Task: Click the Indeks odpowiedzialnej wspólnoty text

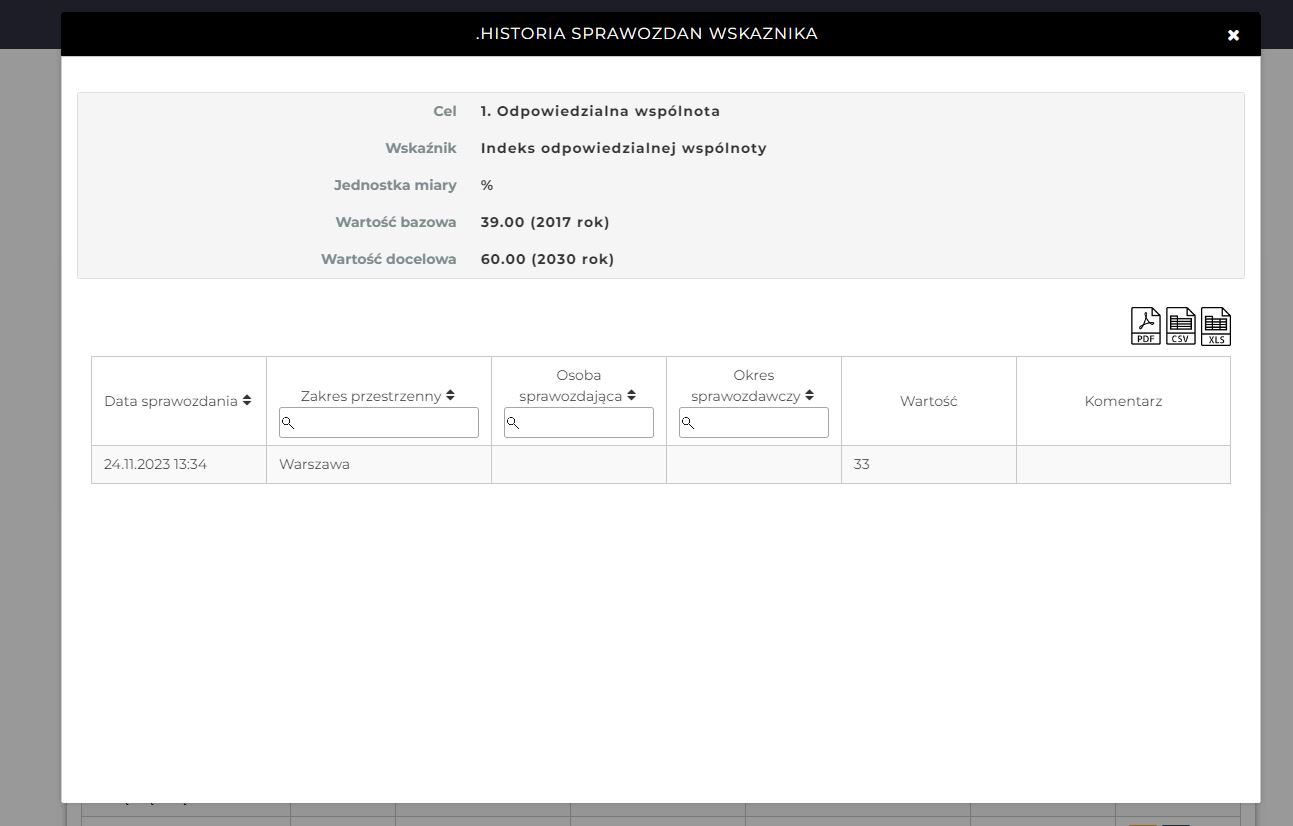Action: click(x=623, y=148)
